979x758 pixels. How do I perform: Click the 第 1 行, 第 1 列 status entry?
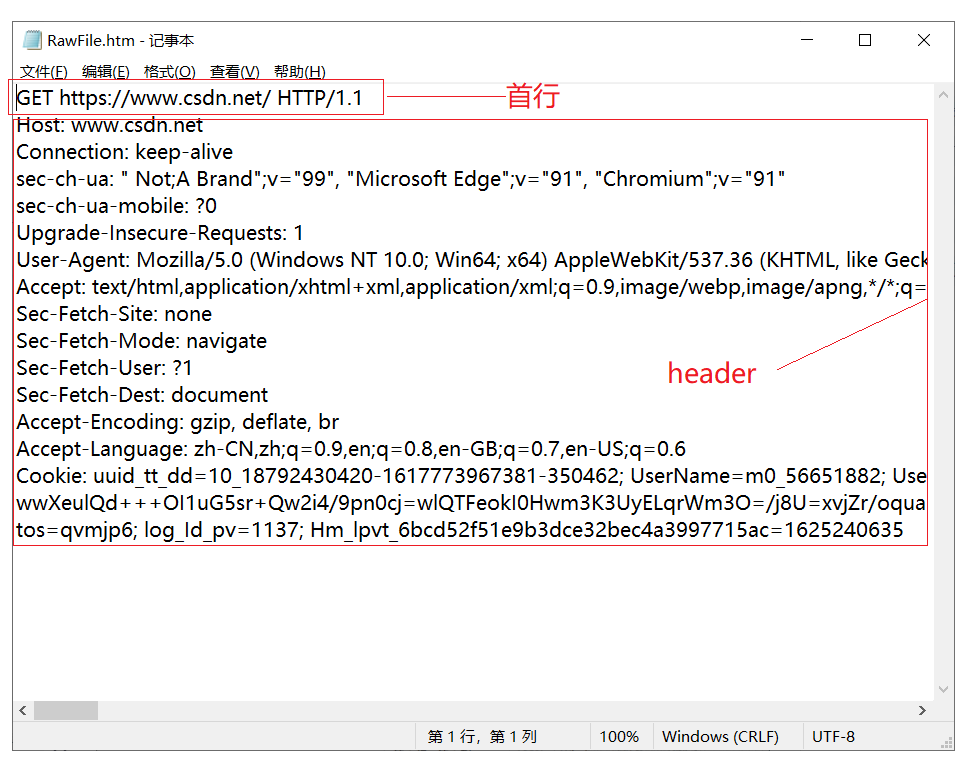[x=482, y=737]
